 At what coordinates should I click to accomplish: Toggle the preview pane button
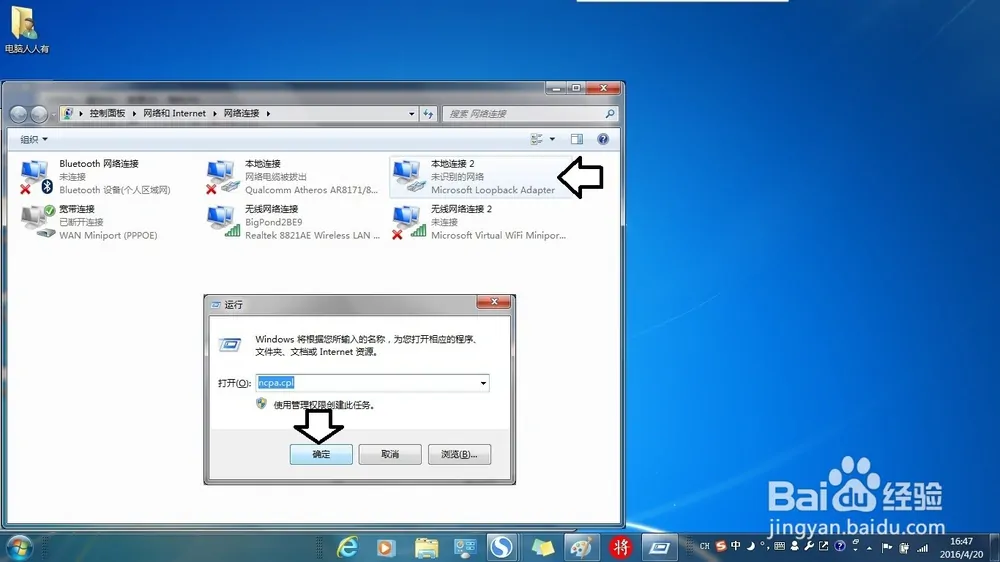click(x=576, y=140)
